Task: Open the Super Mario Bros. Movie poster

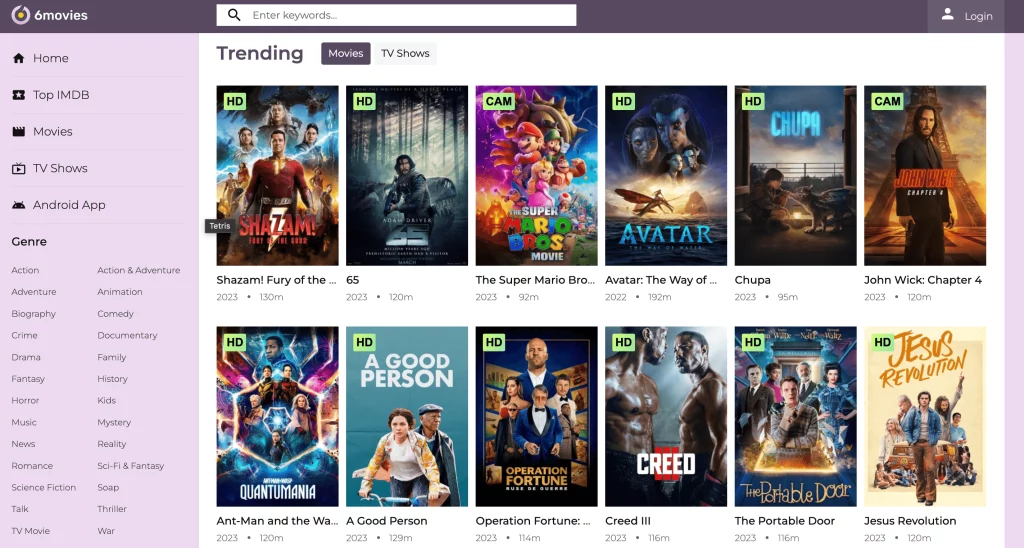Action: click(536, 176)
